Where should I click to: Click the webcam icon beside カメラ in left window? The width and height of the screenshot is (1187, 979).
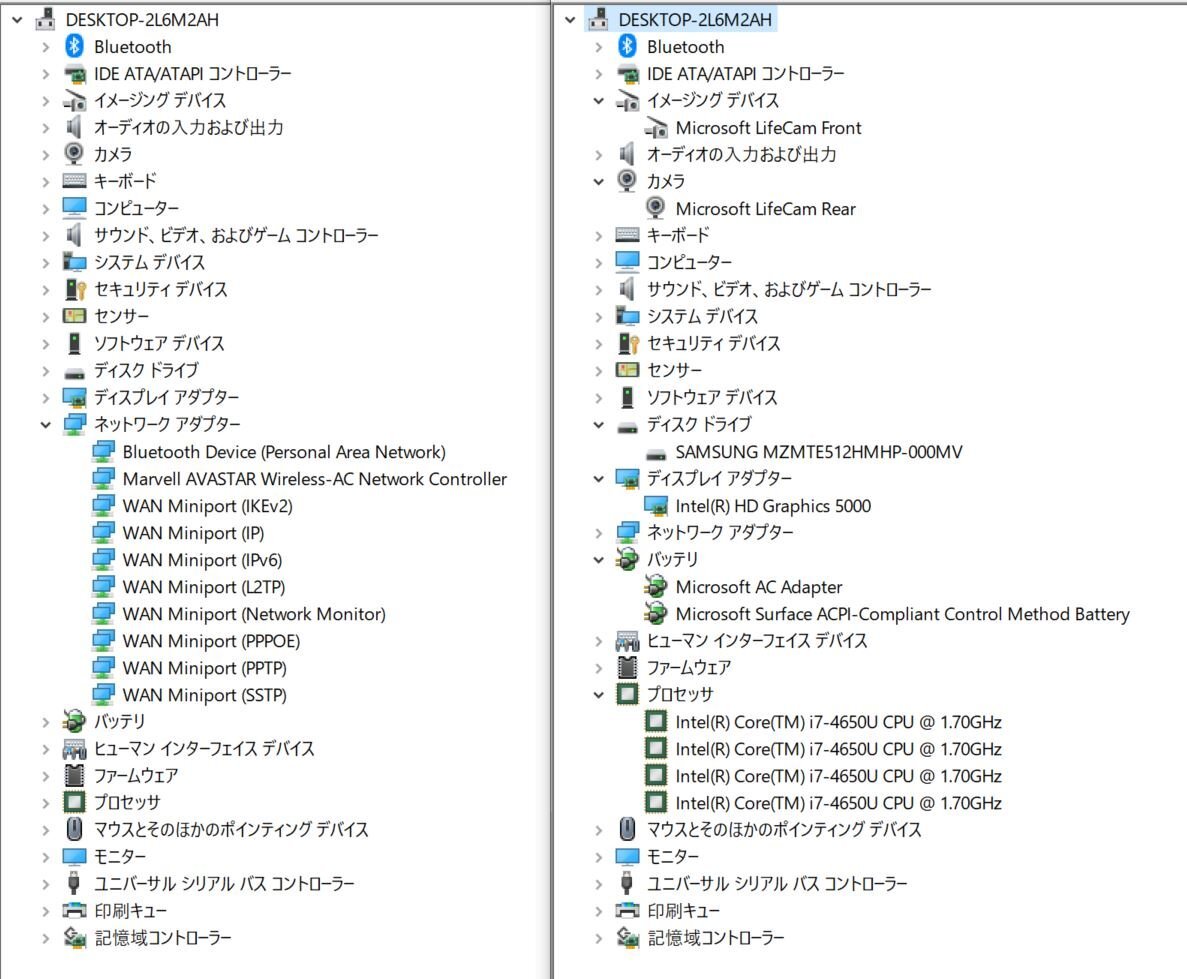click(74, 154)
